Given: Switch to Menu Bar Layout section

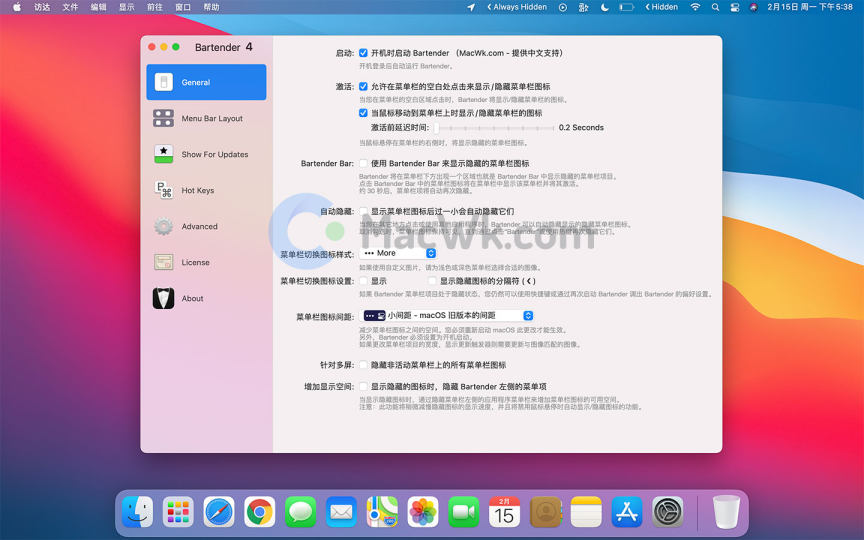Looking at the screenshot, I should [206, 118].
